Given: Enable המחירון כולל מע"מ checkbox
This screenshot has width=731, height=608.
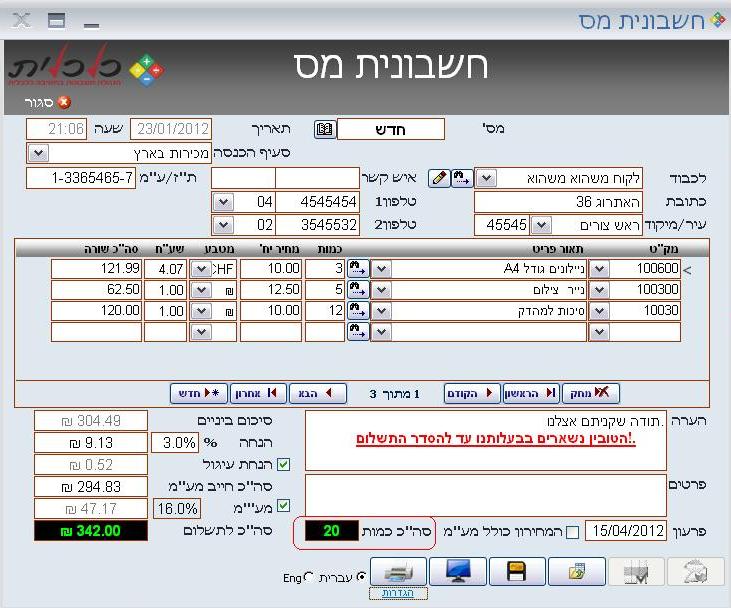Looking at the screenshot, I should [x=573, y=532].
